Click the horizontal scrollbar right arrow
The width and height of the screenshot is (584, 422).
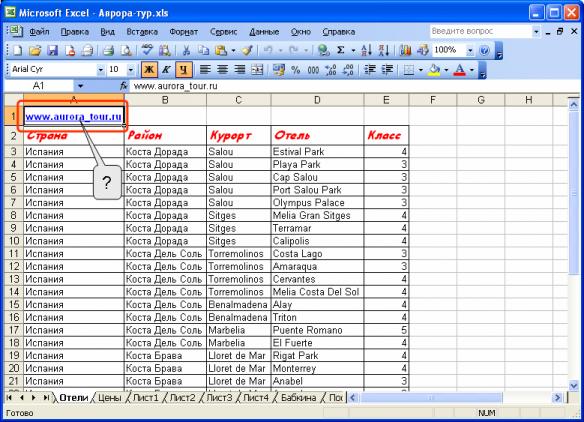(557, 398)
